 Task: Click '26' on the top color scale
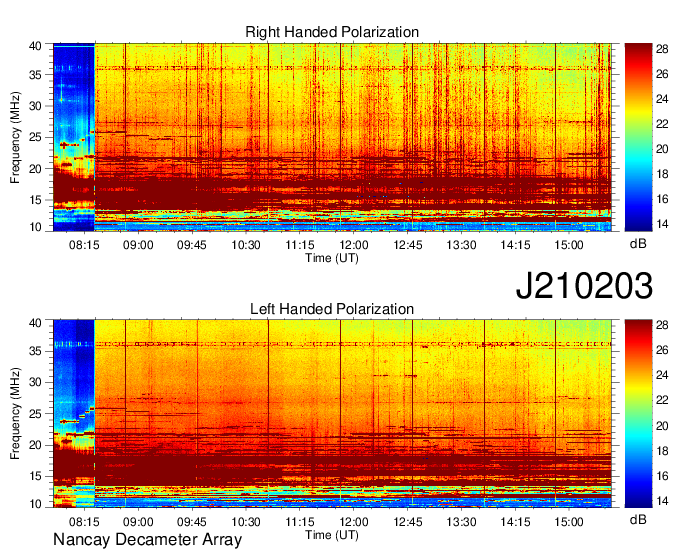[662, 74]
